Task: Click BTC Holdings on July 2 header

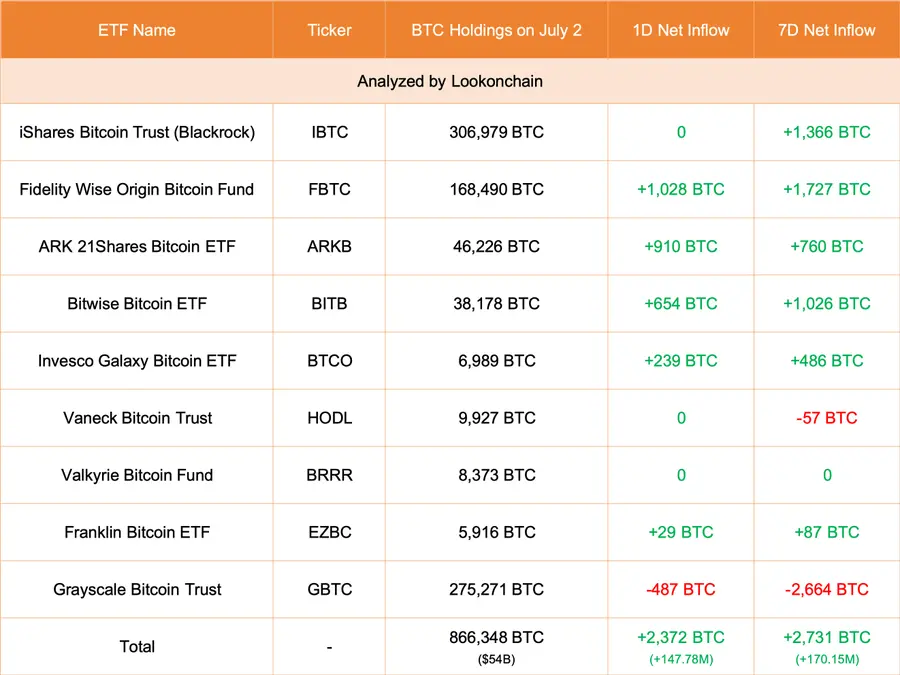Action: 496,30
